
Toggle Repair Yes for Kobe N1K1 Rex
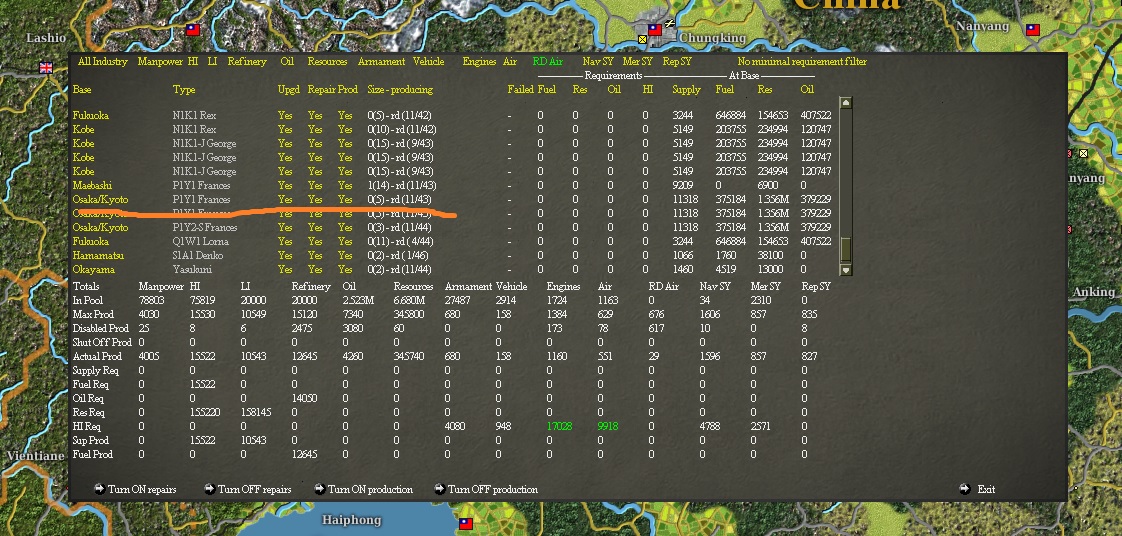pyautogui.click(x=315, y=130)
